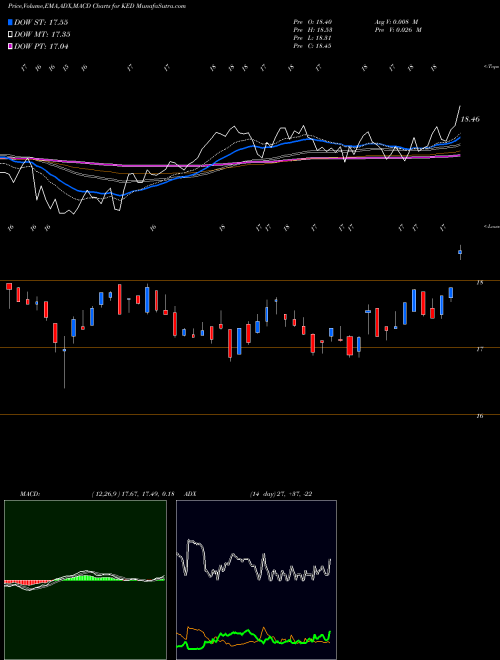Click the 18.46 latest price label
Viewport: 500px width, 660px height.
470,120
